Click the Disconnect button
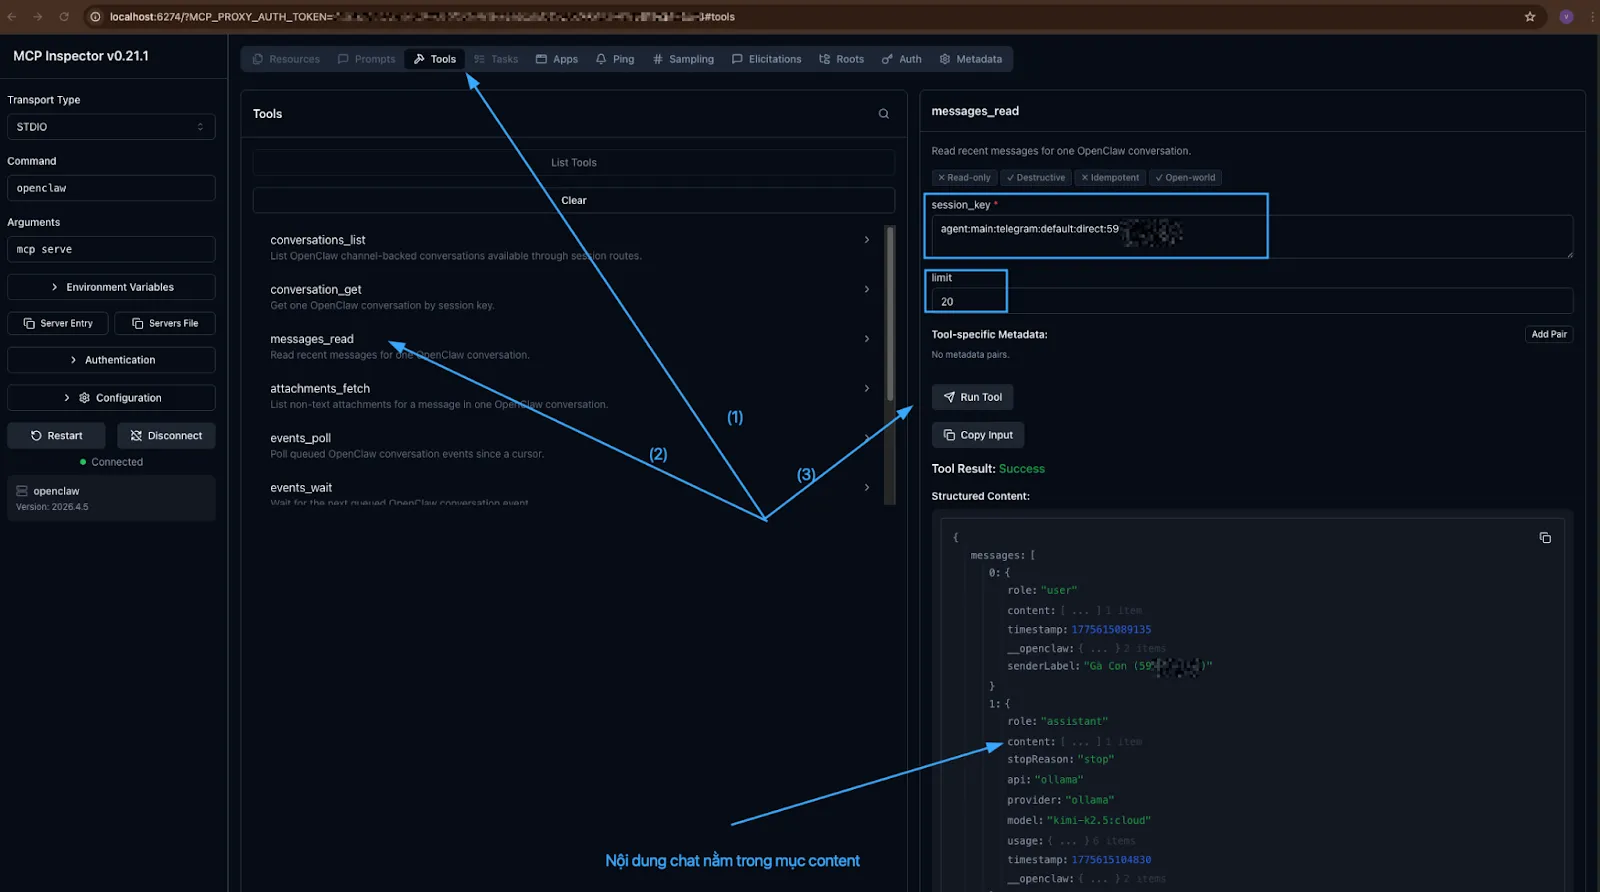Viewport: 1600px width, 892px height. (x=166, y=436)
